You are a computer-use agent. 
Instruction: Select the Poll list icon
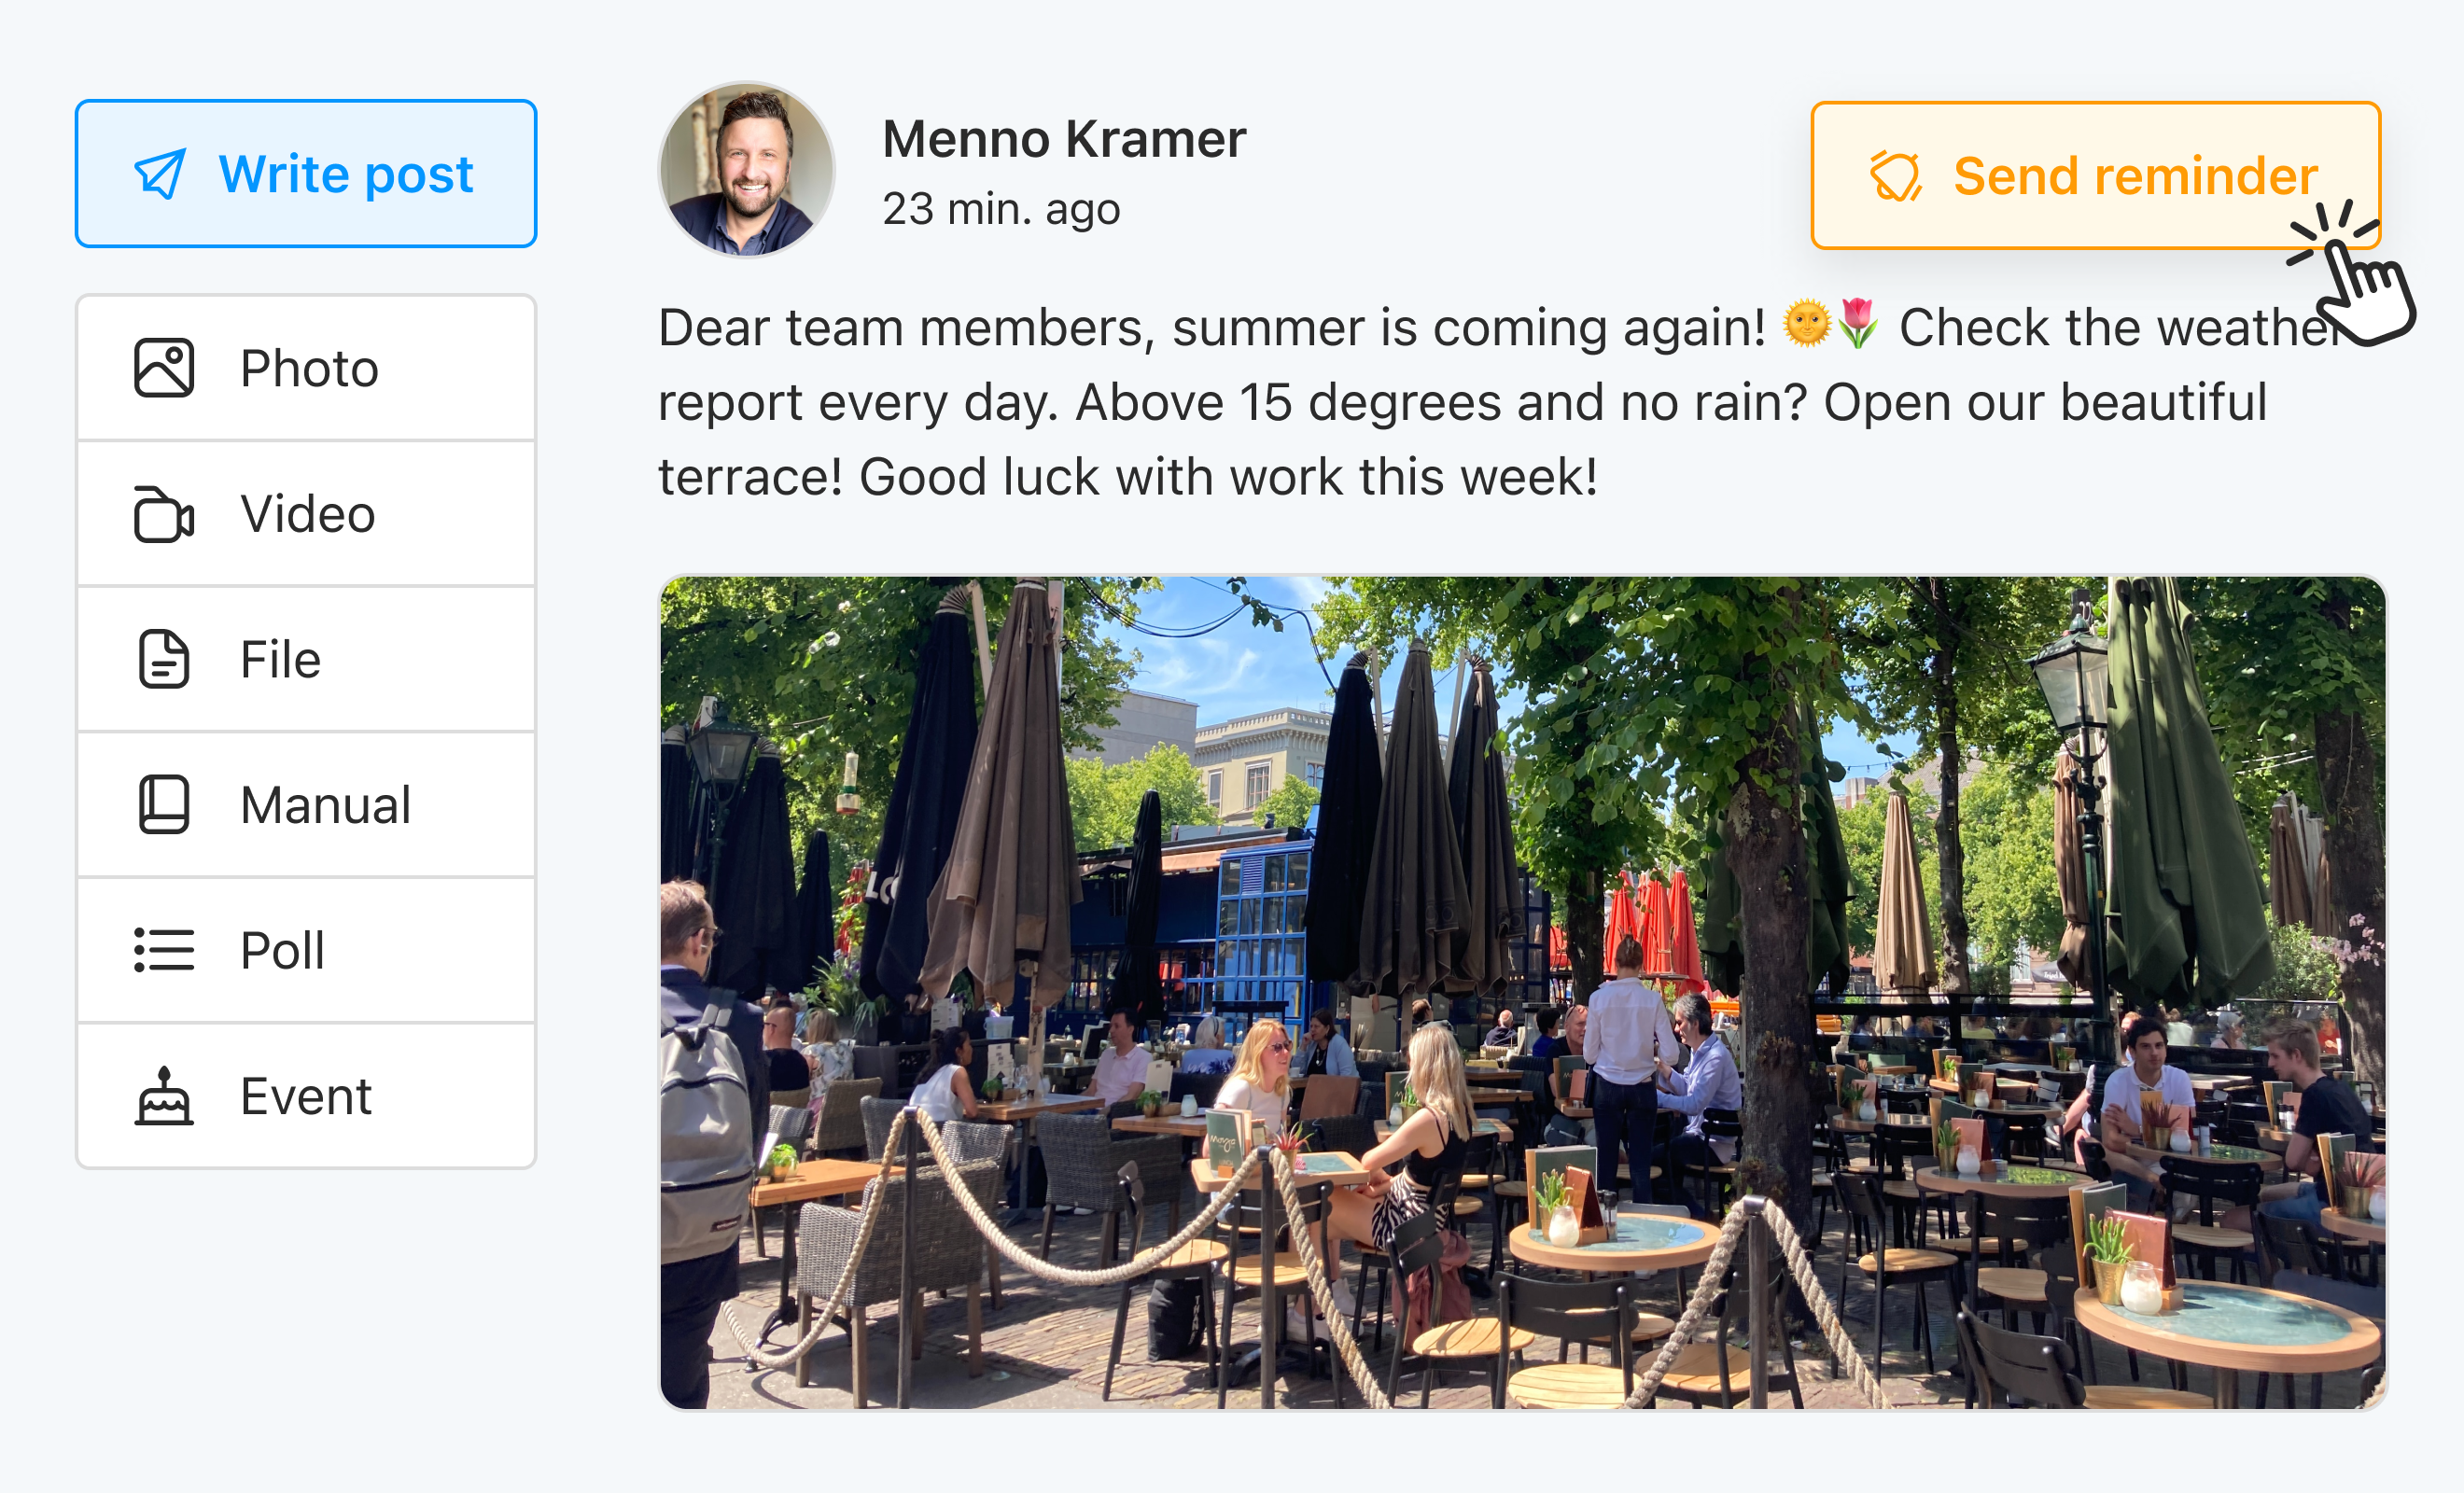point(163,951)
